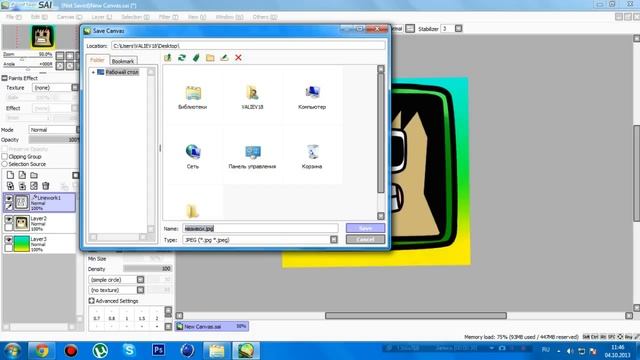Click the green refresh arrows icon
The width and height of the screenshot is (640, 360).
[182, 58]
